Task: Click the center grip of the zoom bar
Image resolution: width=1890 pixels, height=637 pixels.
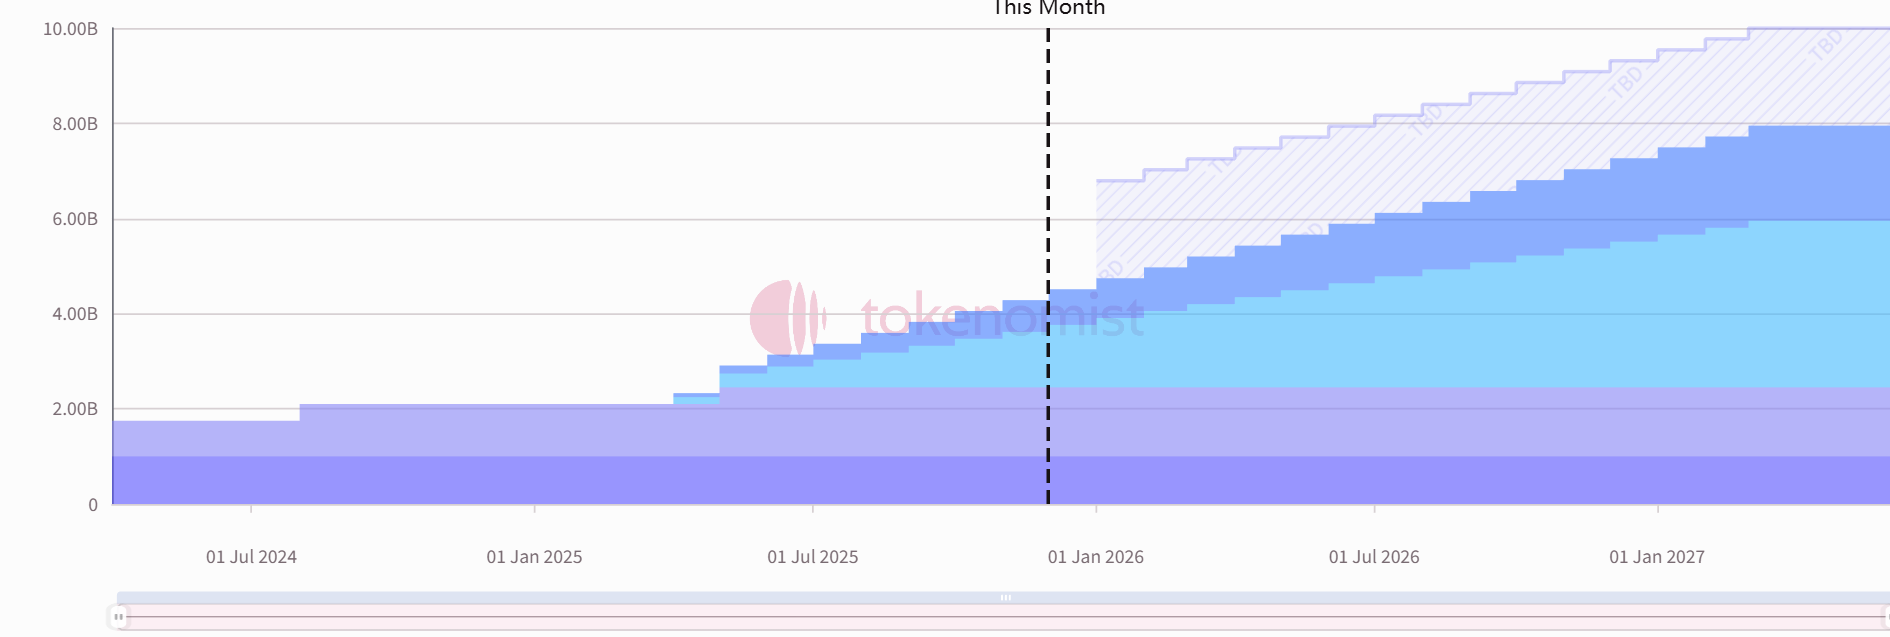Action: [x=1005, y=598]
